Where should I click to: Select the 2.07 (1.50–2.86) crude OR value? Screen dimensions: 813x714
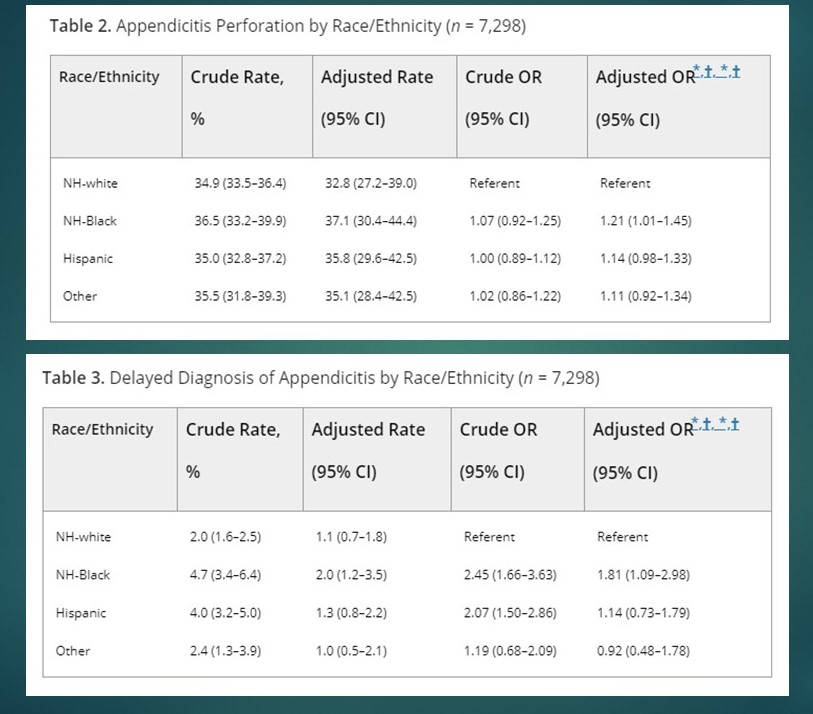510,613
